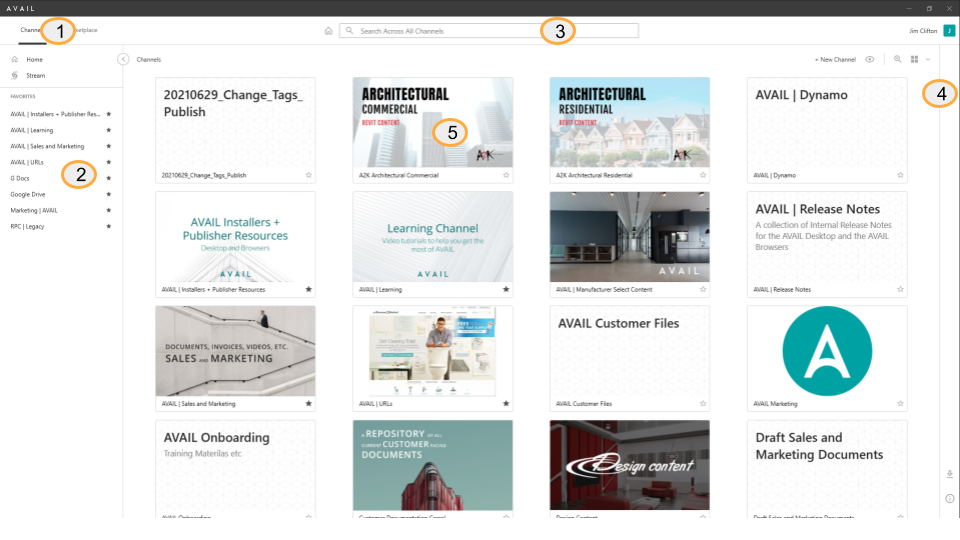Image resolution: width=960 pixels, height=540 pixels.
Task: Open Google Drive in Favorites list
Action: pos(27,194)
